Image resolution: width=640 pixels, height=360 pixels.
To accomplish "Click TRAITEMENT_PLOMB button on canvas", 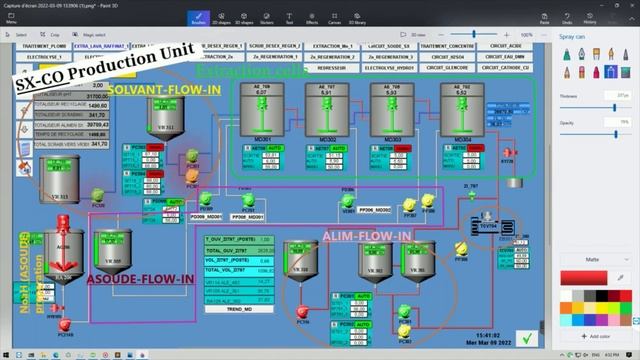I will (44, 47).
